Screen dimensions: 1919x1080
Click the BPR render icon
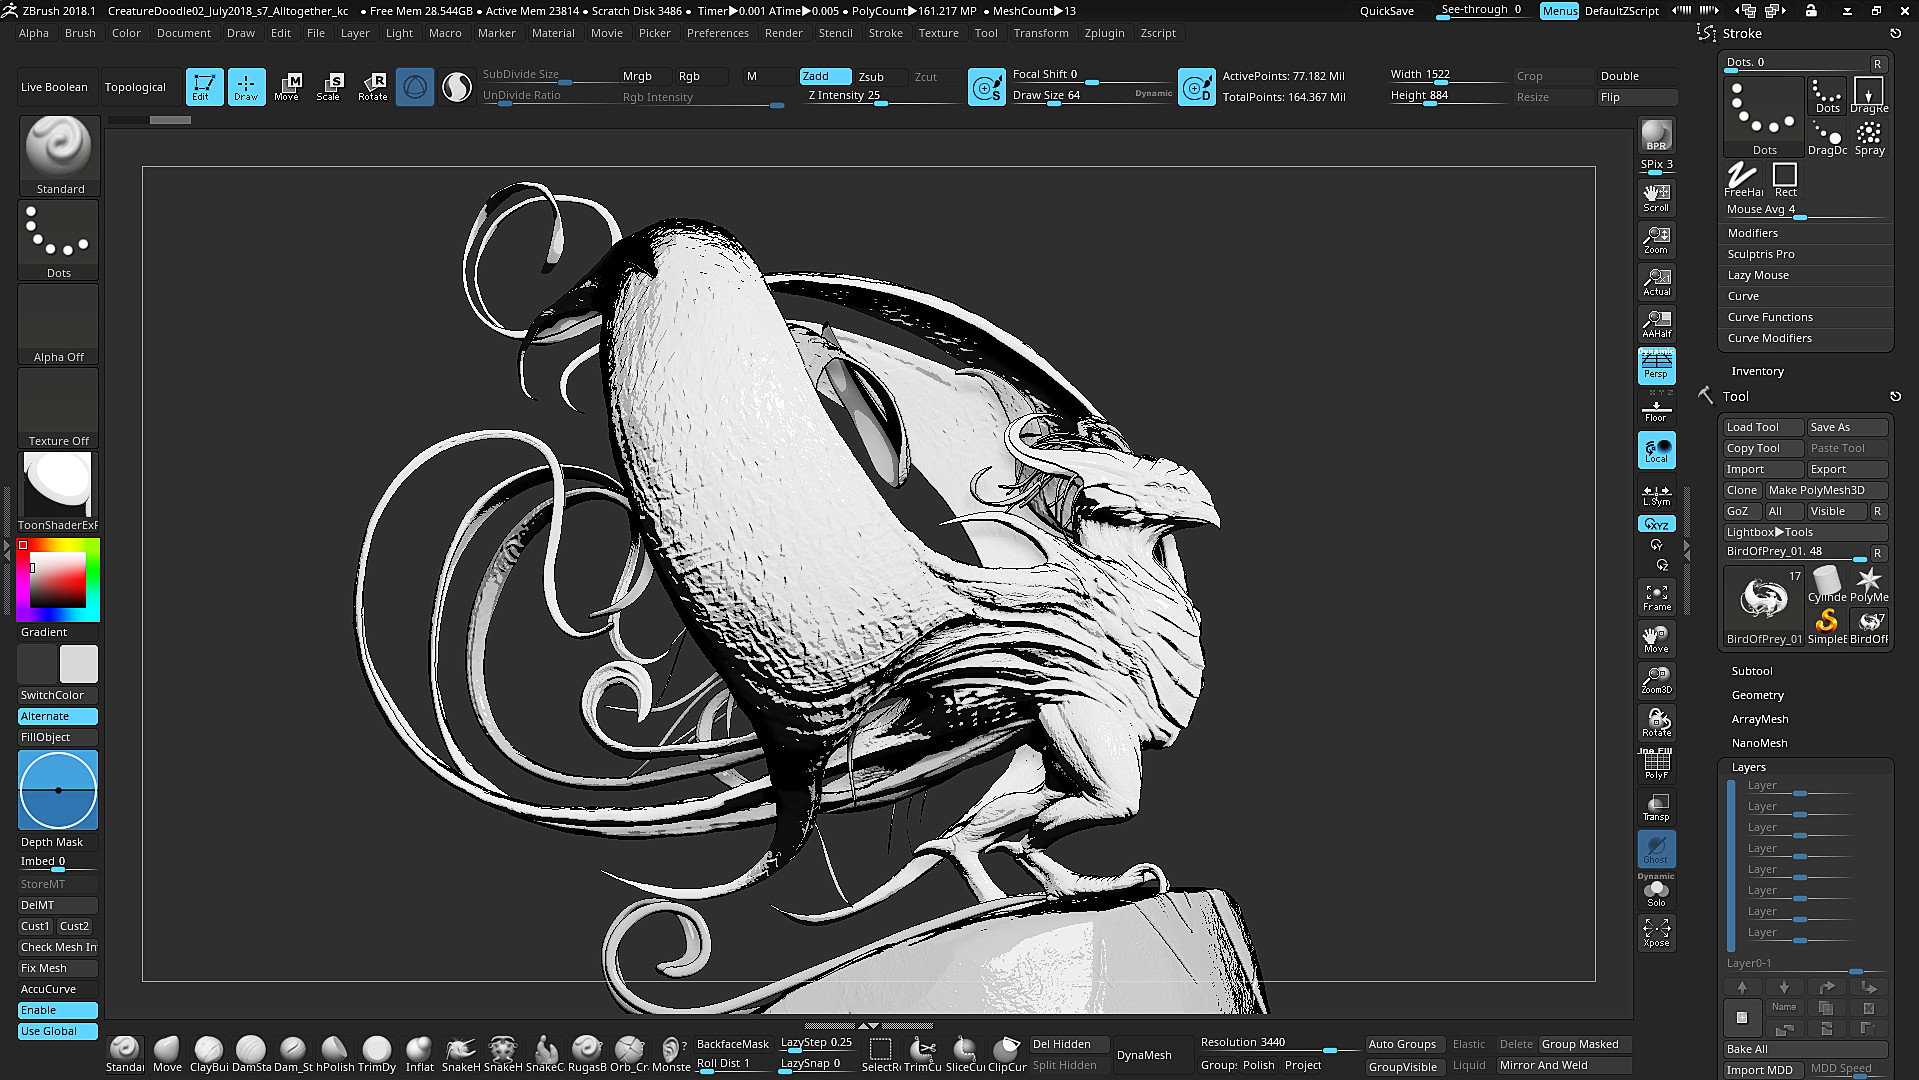pos(1656,135)
